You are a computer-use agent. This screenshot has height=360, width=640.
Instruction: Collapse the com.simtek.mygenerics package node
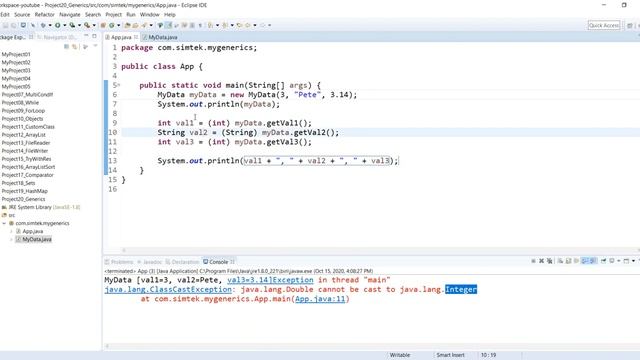tap(4, 223)
